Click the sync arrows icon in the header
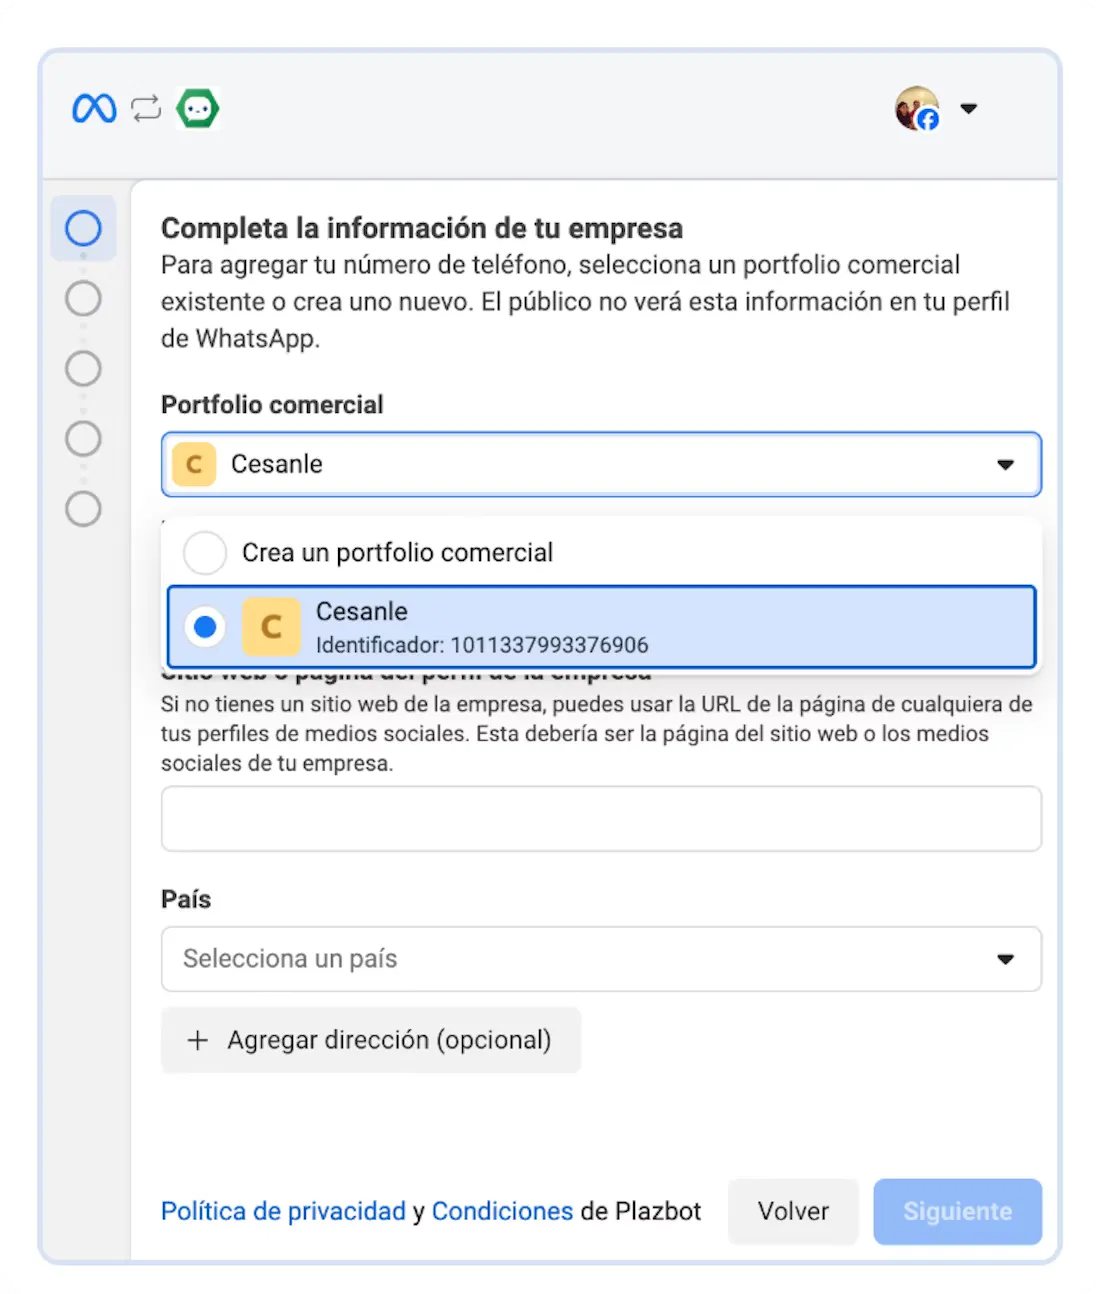The image size is (1100, 1294). click(x=146, y=108)
